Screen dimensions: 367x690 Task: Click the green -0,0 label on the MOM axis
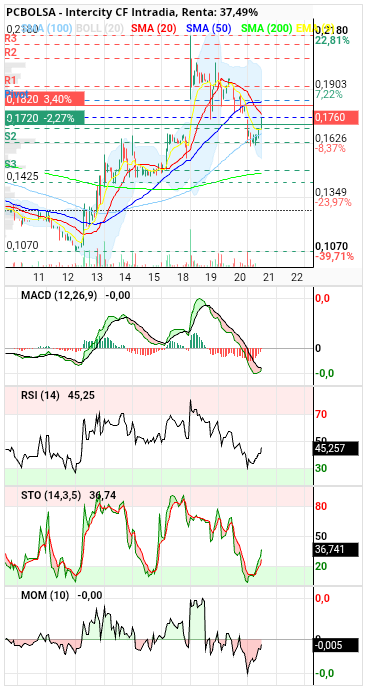coord(325,673)
